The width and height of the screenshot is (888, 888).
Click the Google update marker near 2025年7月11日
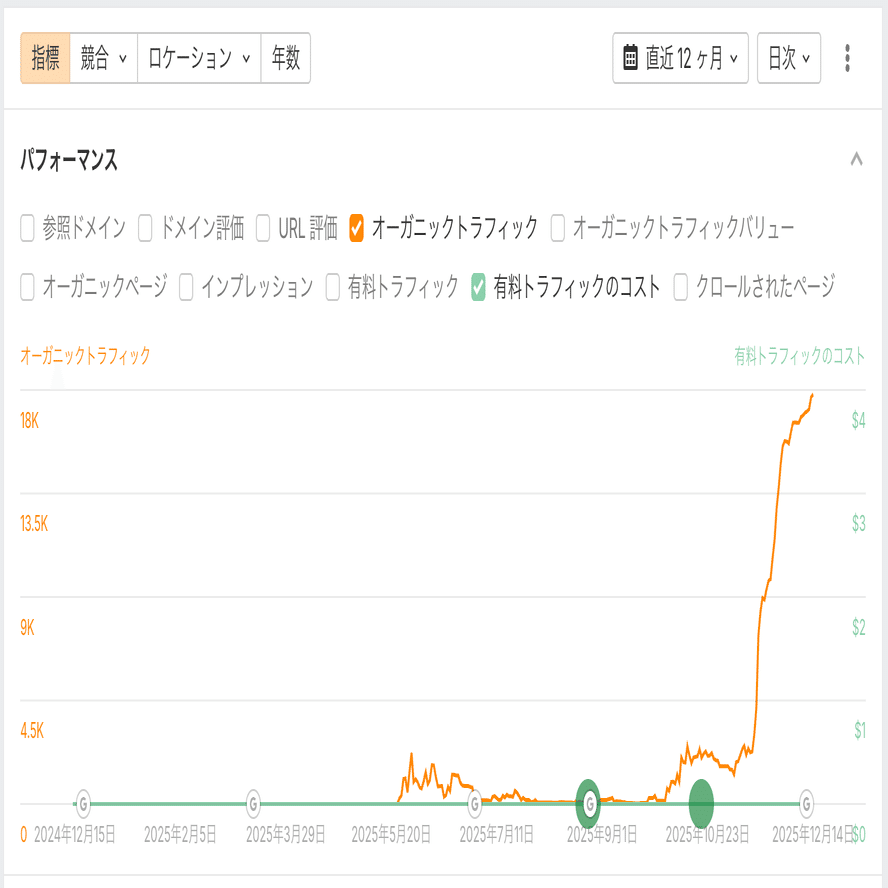click(474, 802)
